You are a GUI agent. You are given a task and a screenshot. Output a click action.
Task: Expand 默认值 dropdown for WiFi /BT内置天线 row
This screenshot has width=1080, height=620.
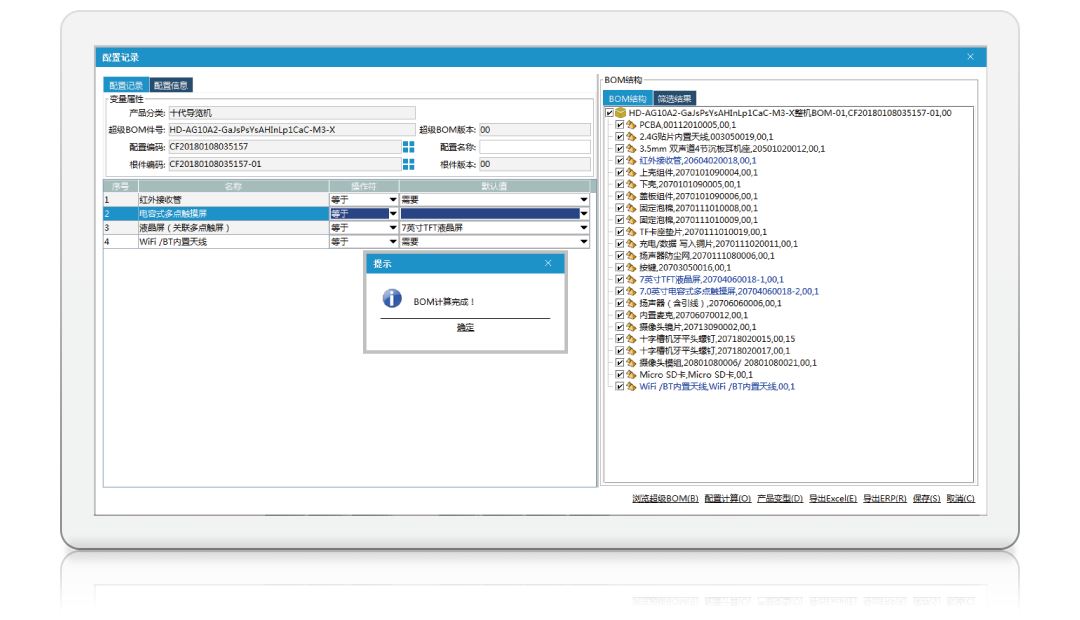[583, 242]
